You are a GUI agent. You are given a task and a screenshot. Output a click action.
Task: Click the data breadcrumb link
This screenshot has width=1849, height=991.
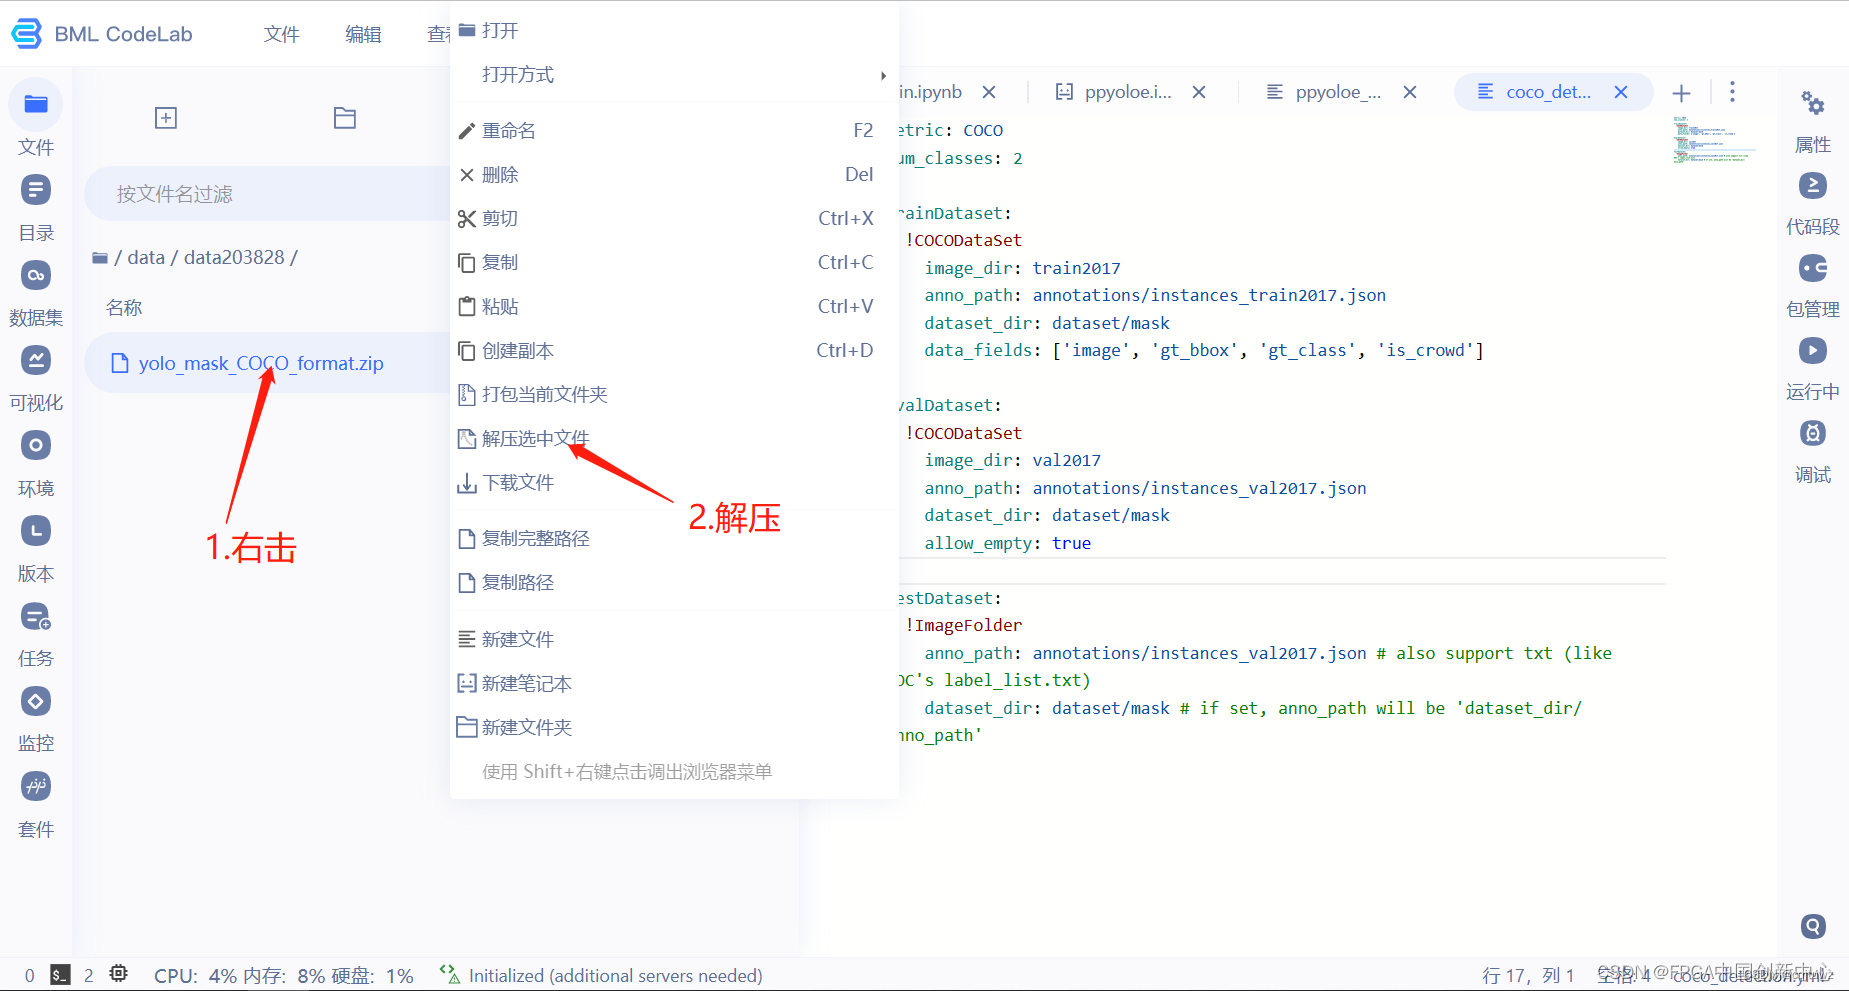coord(146,258)
